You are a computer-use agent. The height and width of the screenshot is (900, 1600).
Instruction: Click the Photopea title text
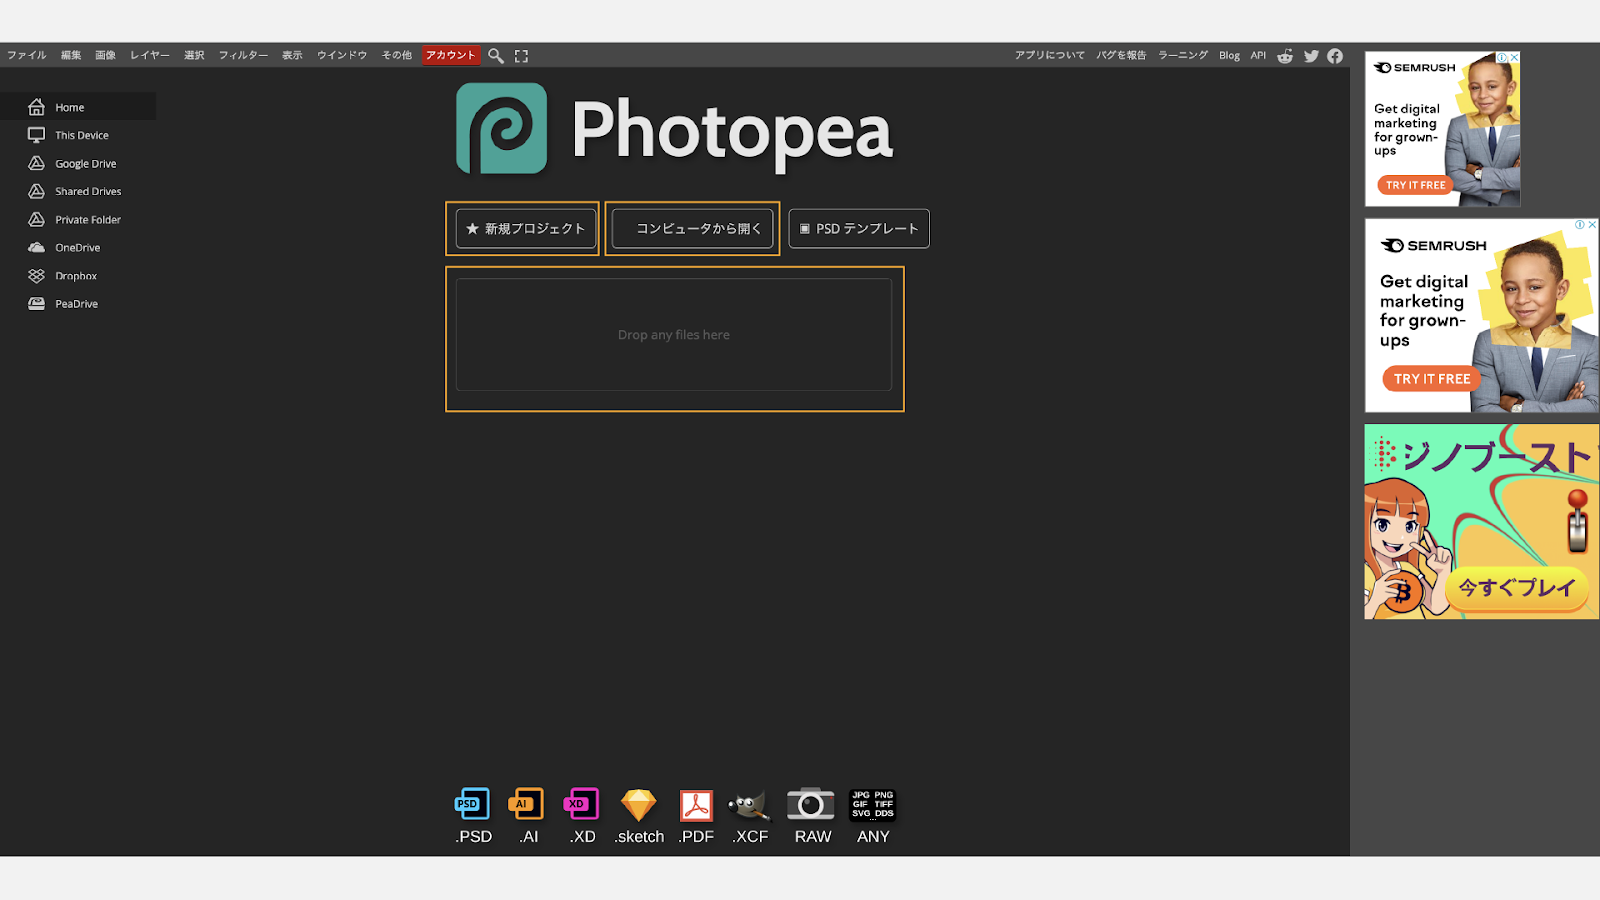point(732,131)
